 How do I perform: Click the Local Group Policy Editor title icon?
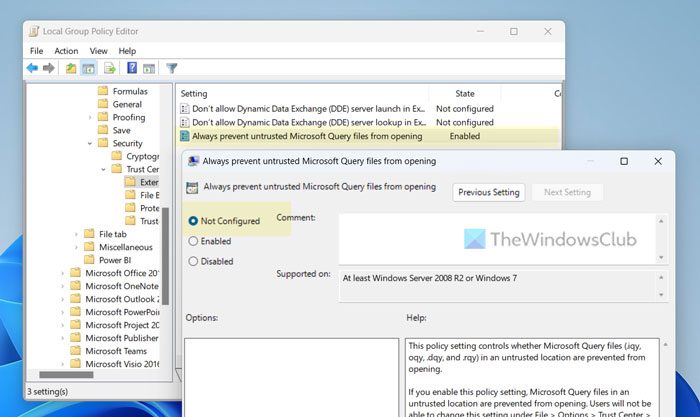tap(34, 32)
